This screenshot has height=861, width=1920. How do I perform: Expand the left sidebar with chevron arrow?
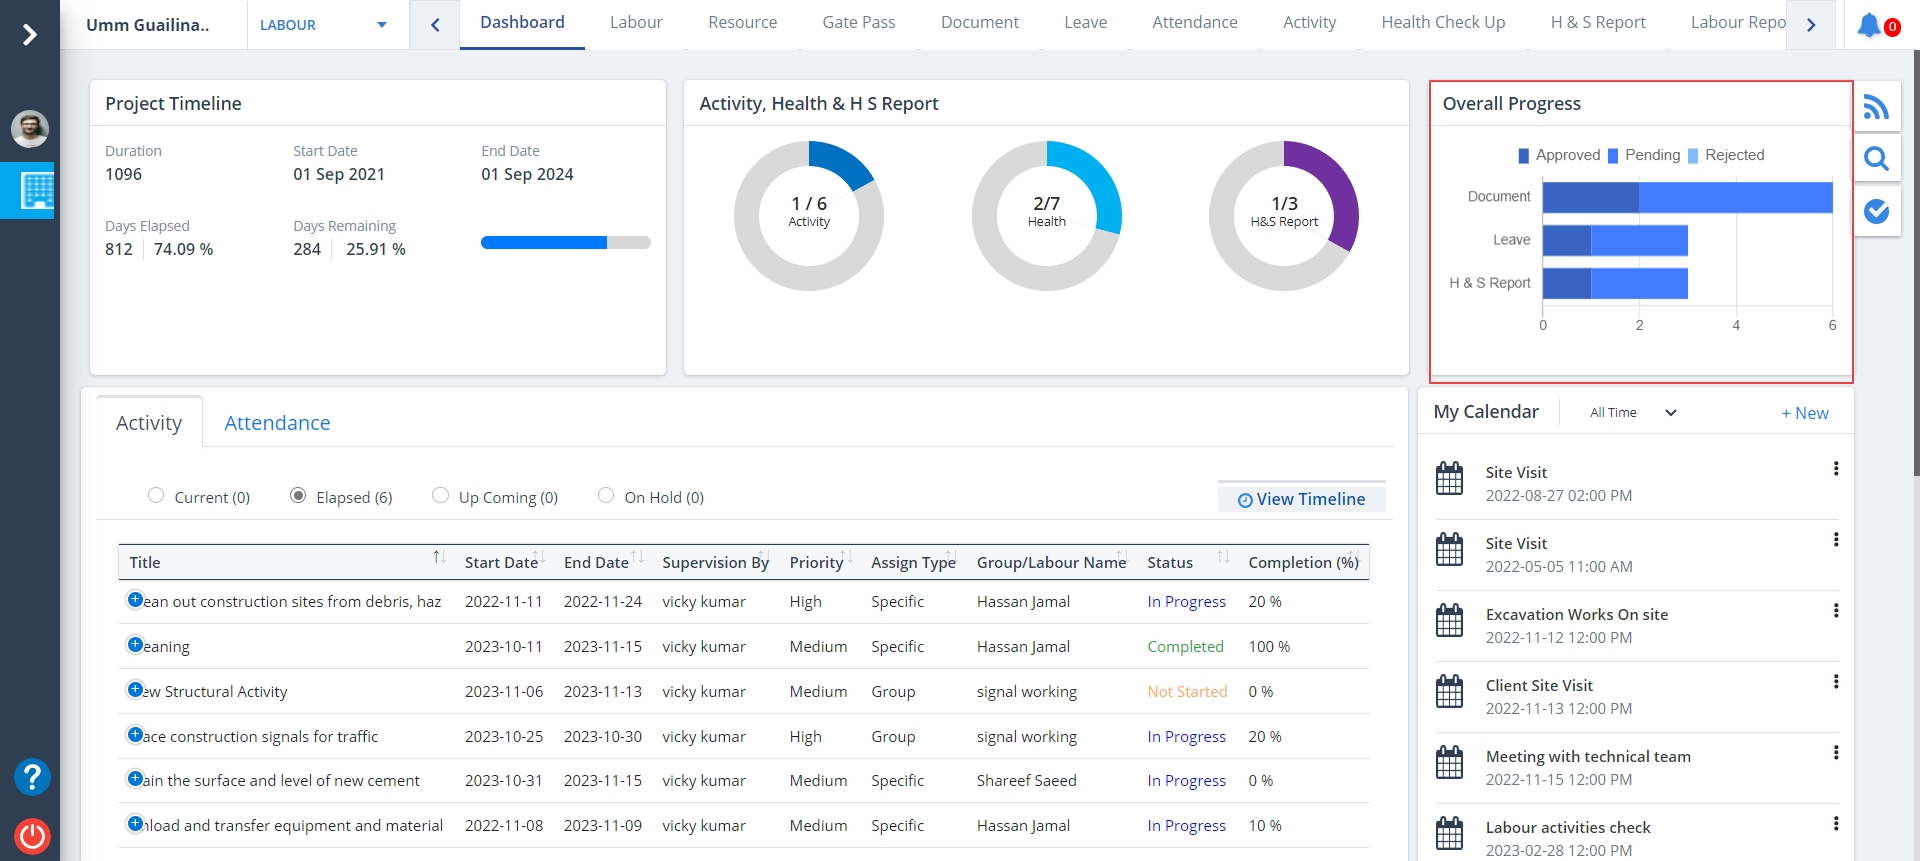[x=30, y=35]
